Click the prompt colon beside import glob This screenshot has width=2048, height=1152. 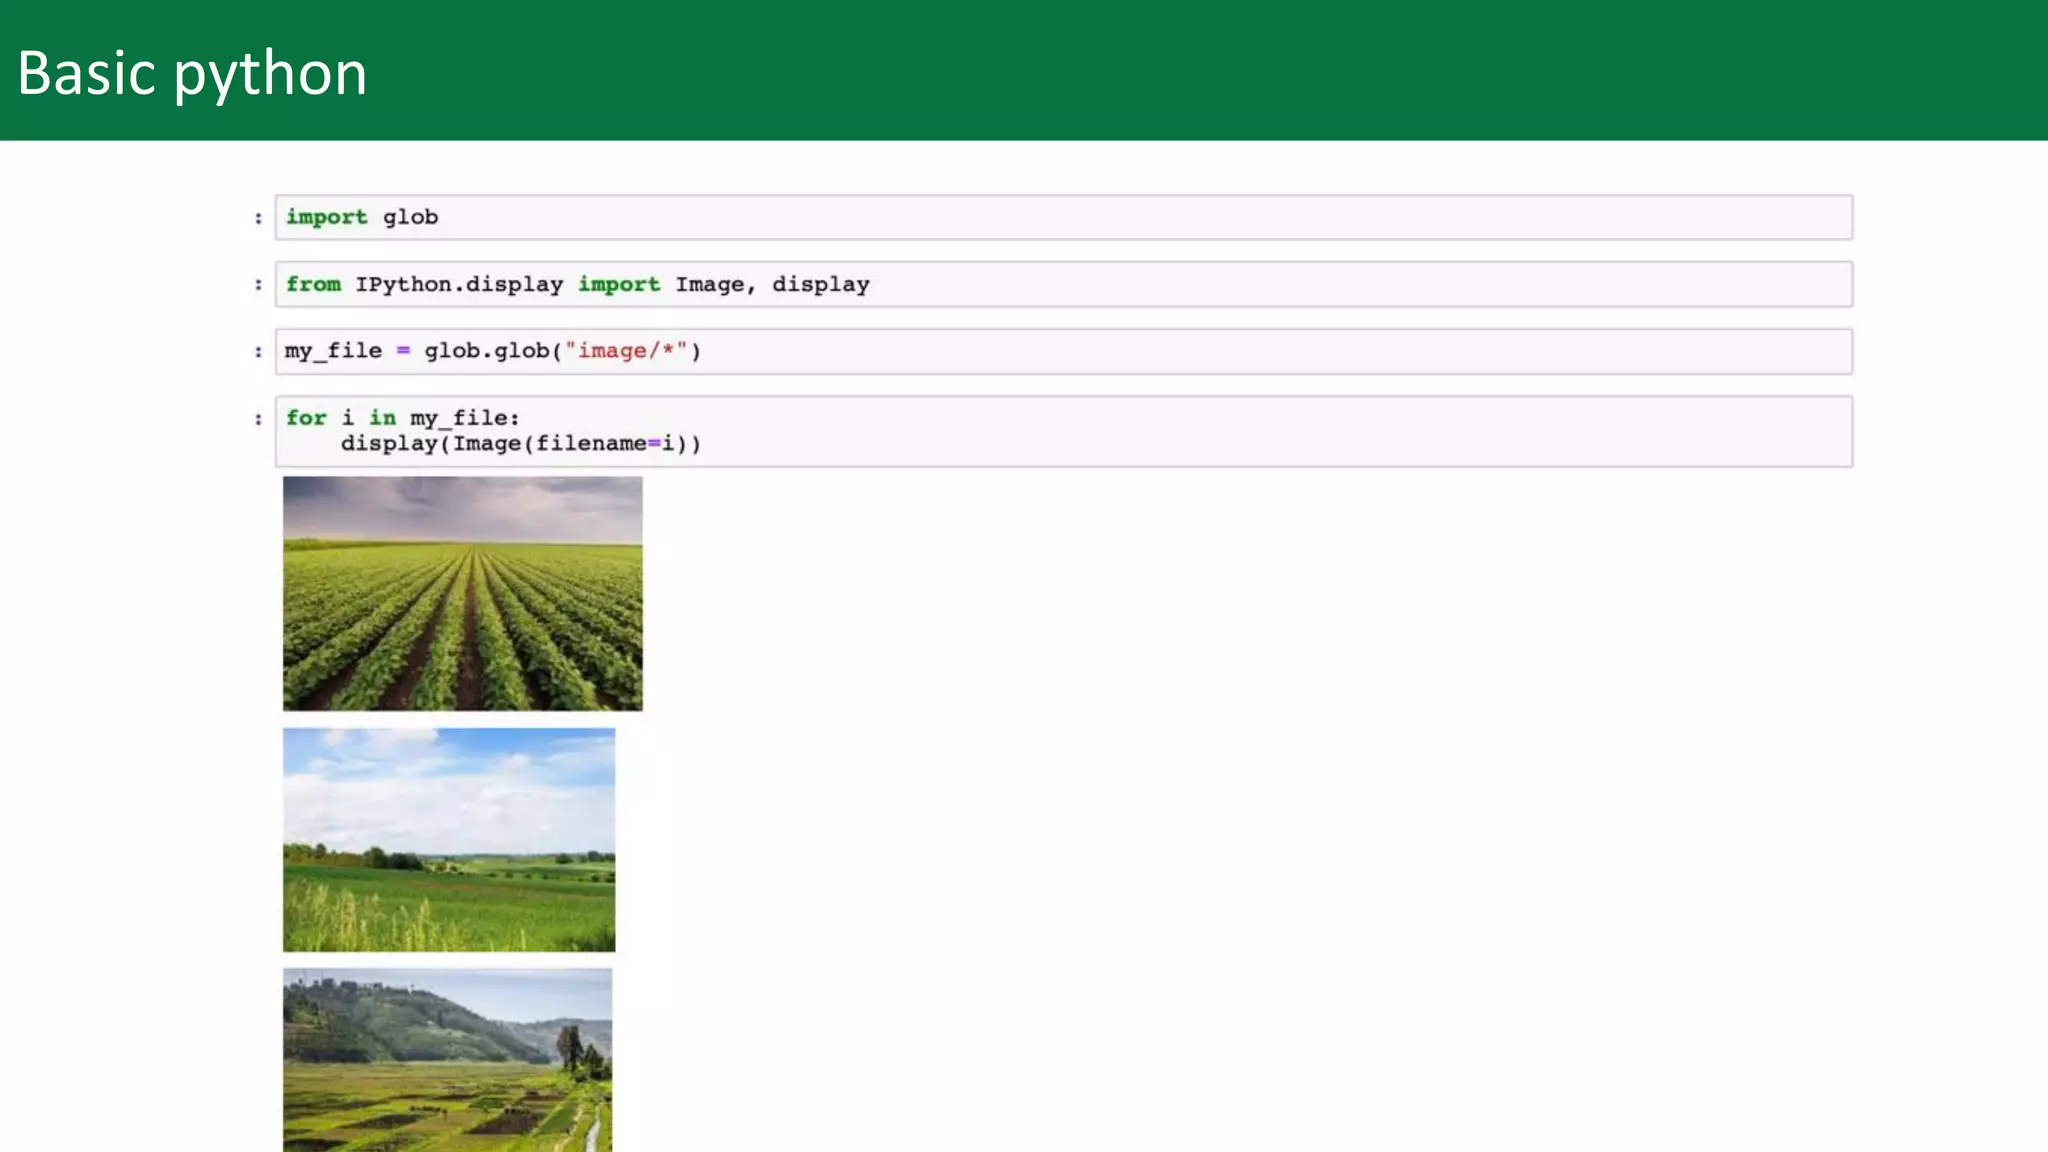pos(258,218)
